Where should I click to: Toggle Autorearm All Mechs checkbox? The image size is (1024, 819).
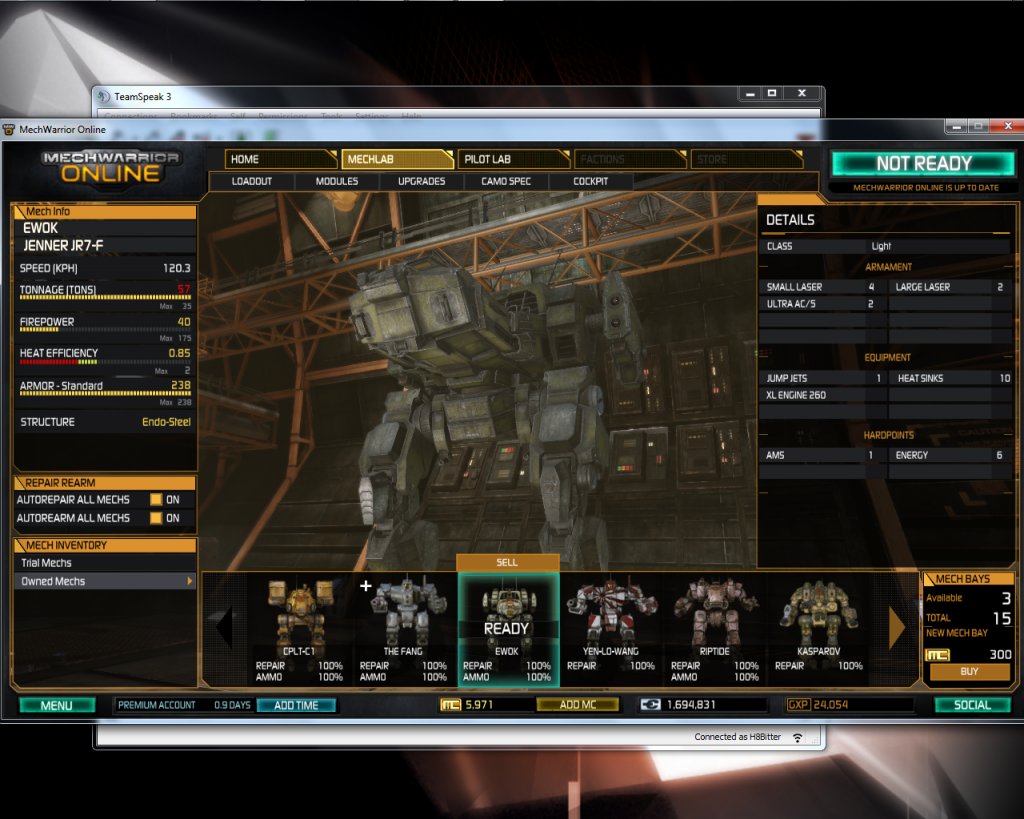(156, 518)
